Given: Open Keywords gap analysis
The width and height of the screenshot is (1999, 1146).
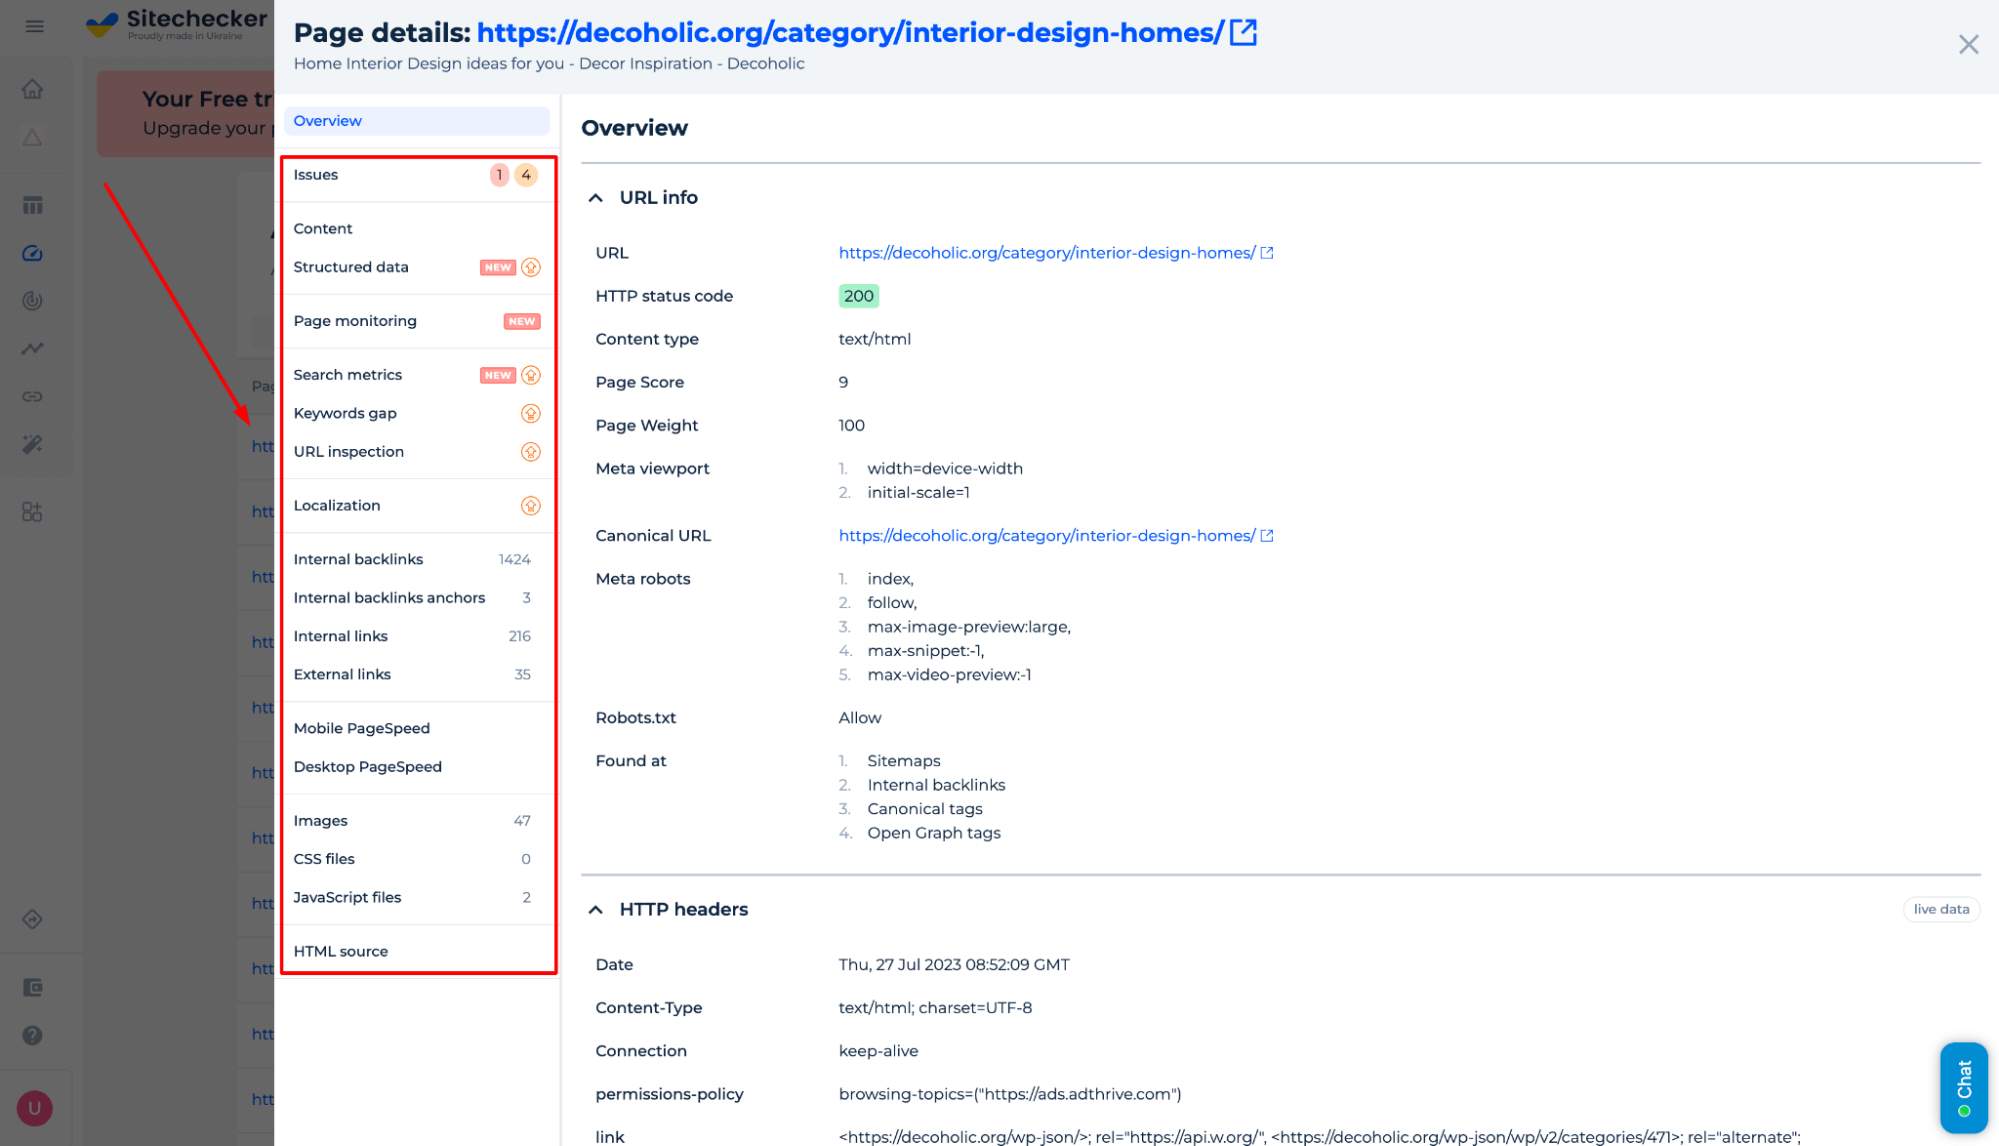Looking at the screenshot, I should pos(346,412).
